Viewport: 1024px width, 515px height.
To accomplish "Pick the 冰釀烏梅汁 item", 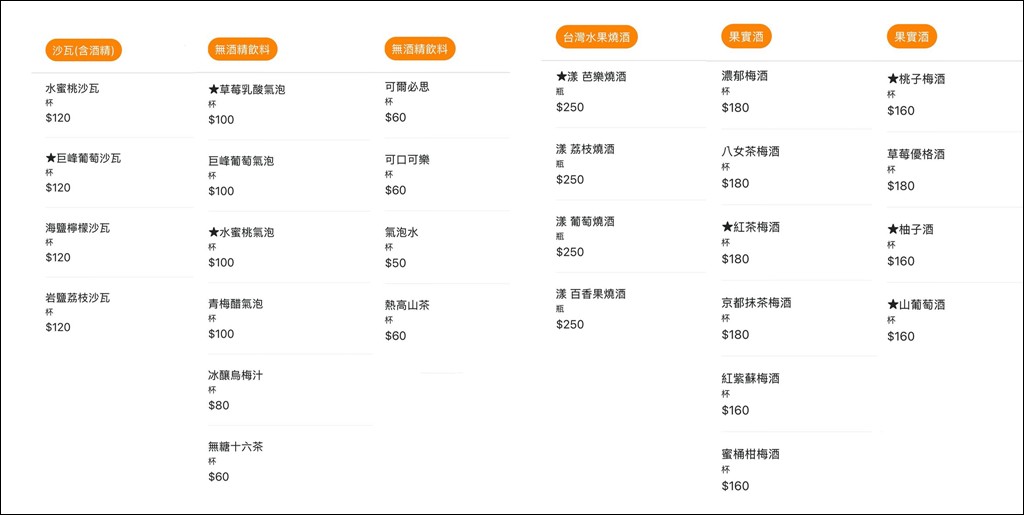I will click(x=235, y=375).
